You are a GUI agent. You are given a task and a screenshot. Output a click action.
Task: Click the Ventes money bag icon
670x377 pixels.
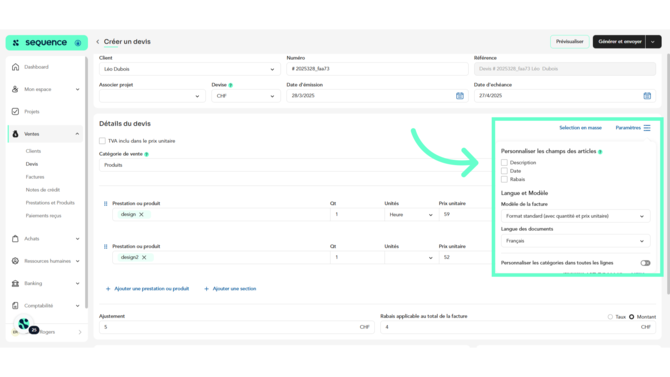(x=15, y=134)
